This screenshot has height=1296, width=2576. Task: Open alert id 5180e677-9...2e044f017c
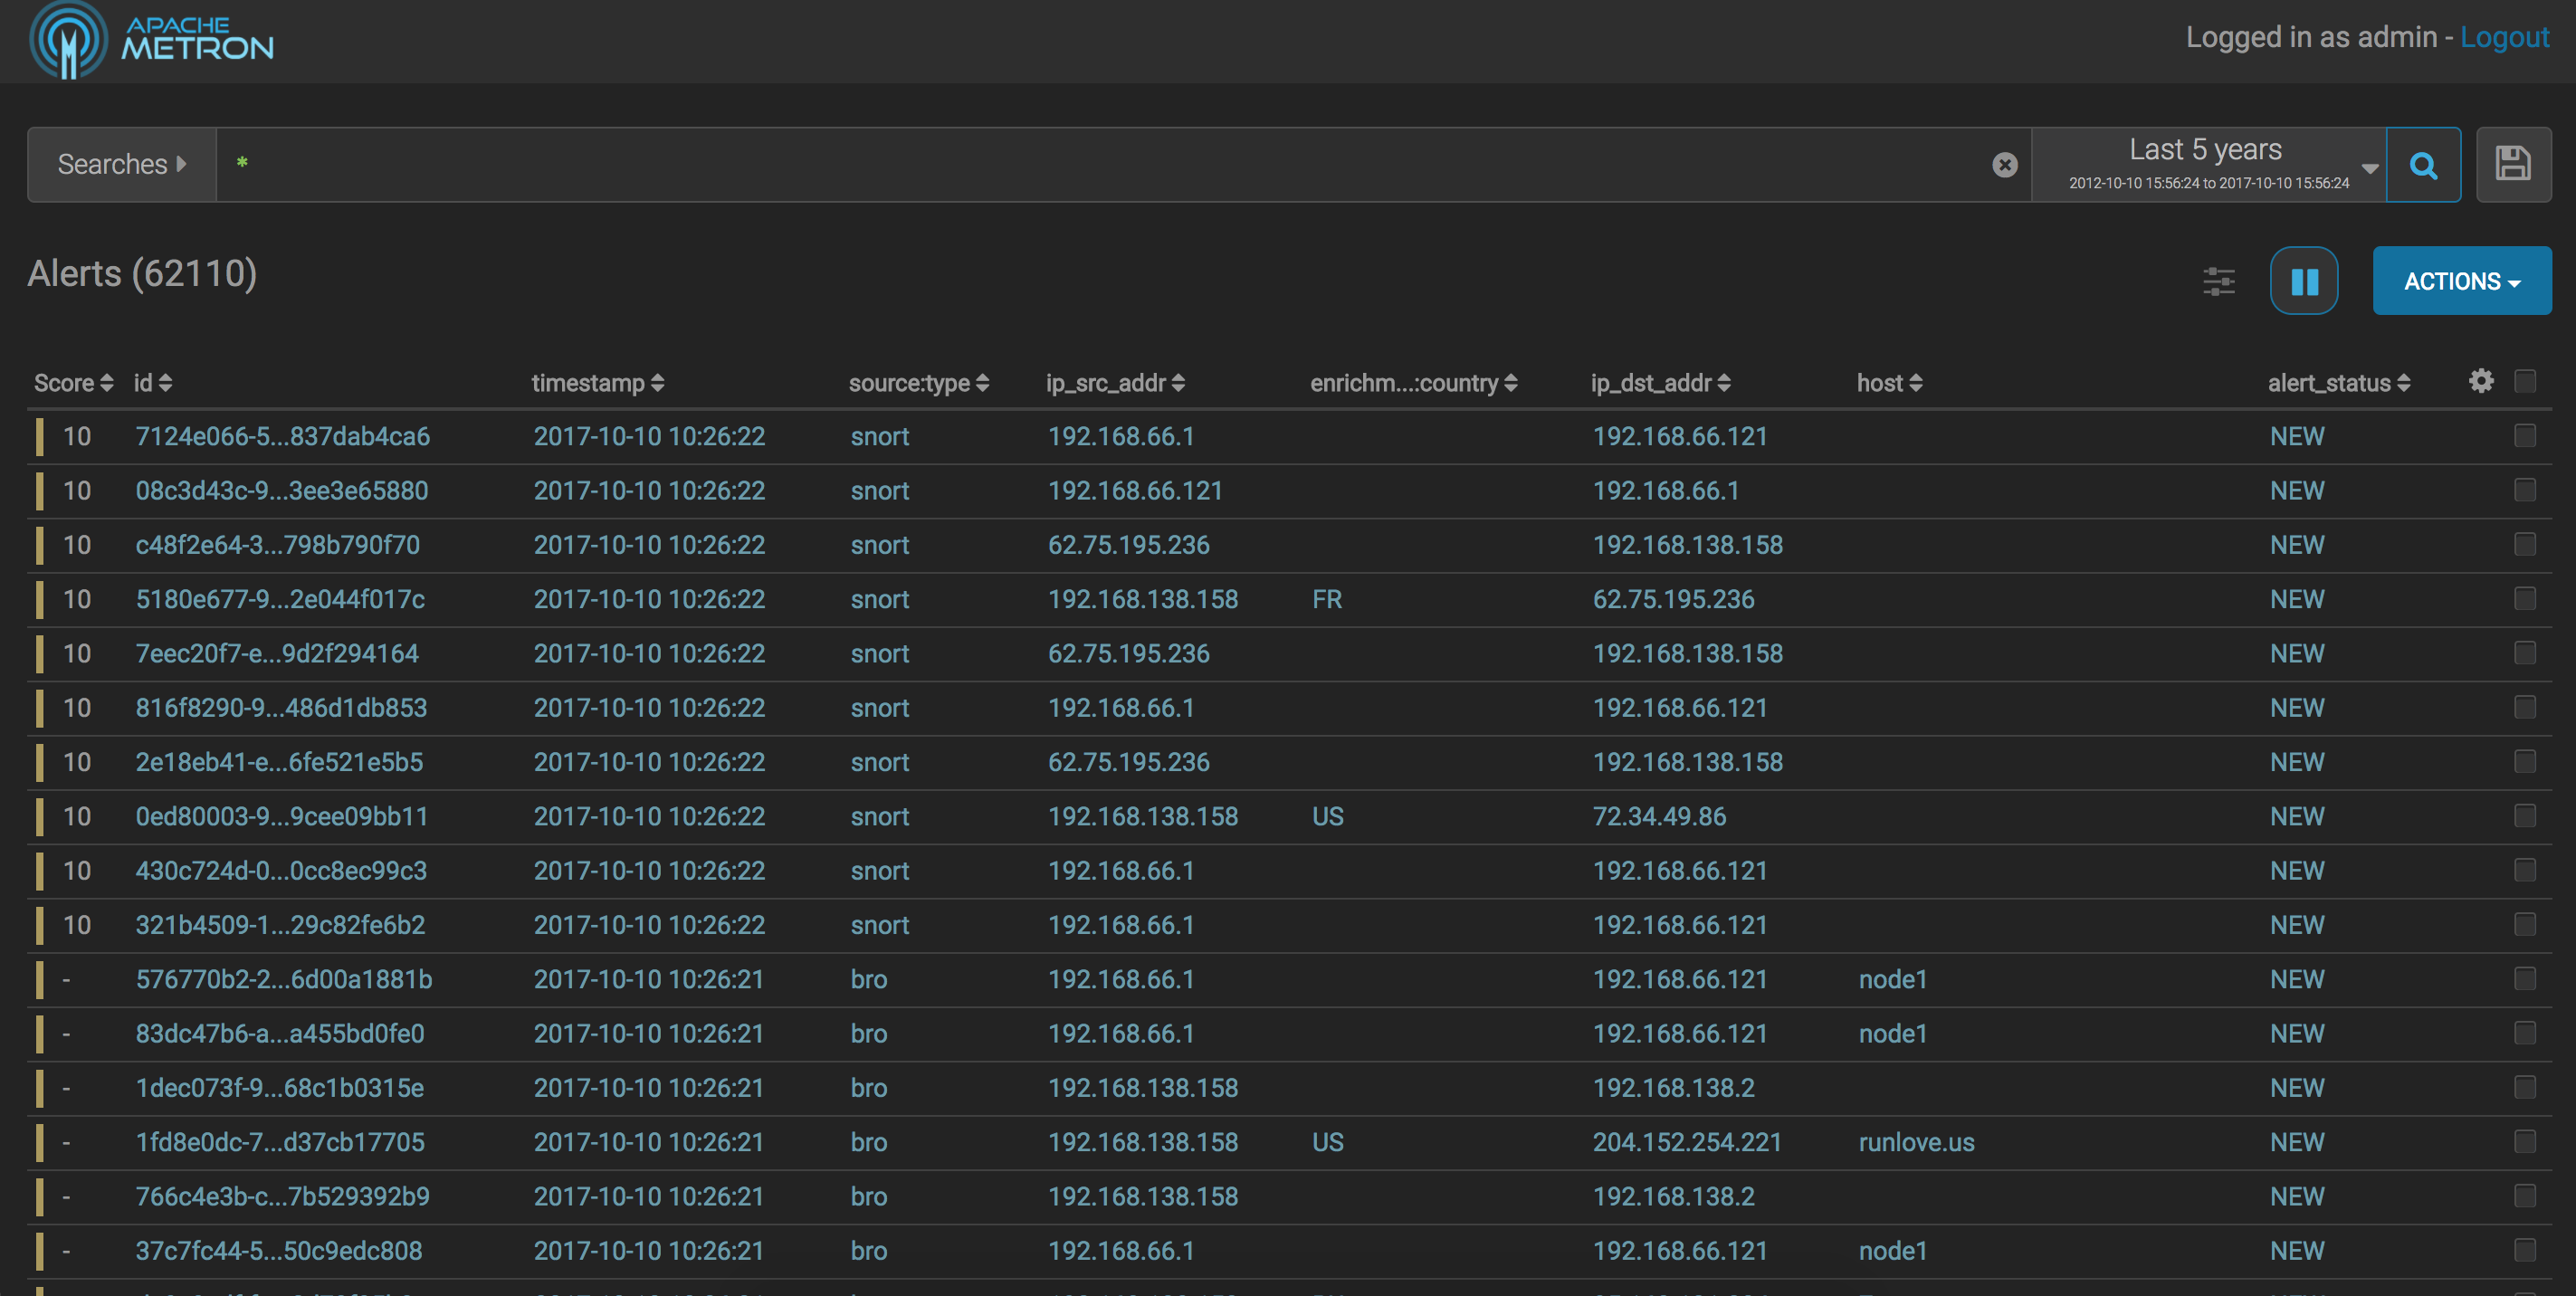point(280,599)
